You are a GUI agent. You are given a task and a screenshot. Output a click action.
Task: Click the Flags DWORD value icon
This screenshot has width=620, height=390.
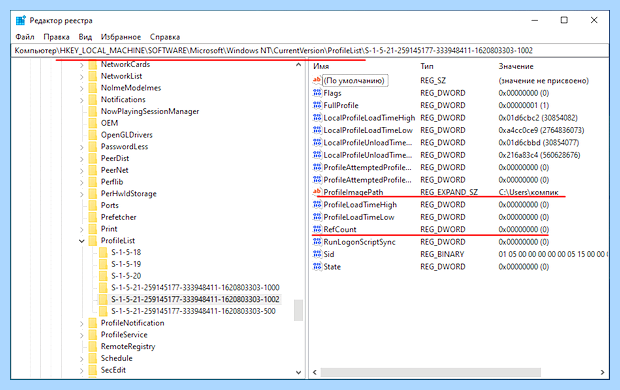click(x=317, y=93)
